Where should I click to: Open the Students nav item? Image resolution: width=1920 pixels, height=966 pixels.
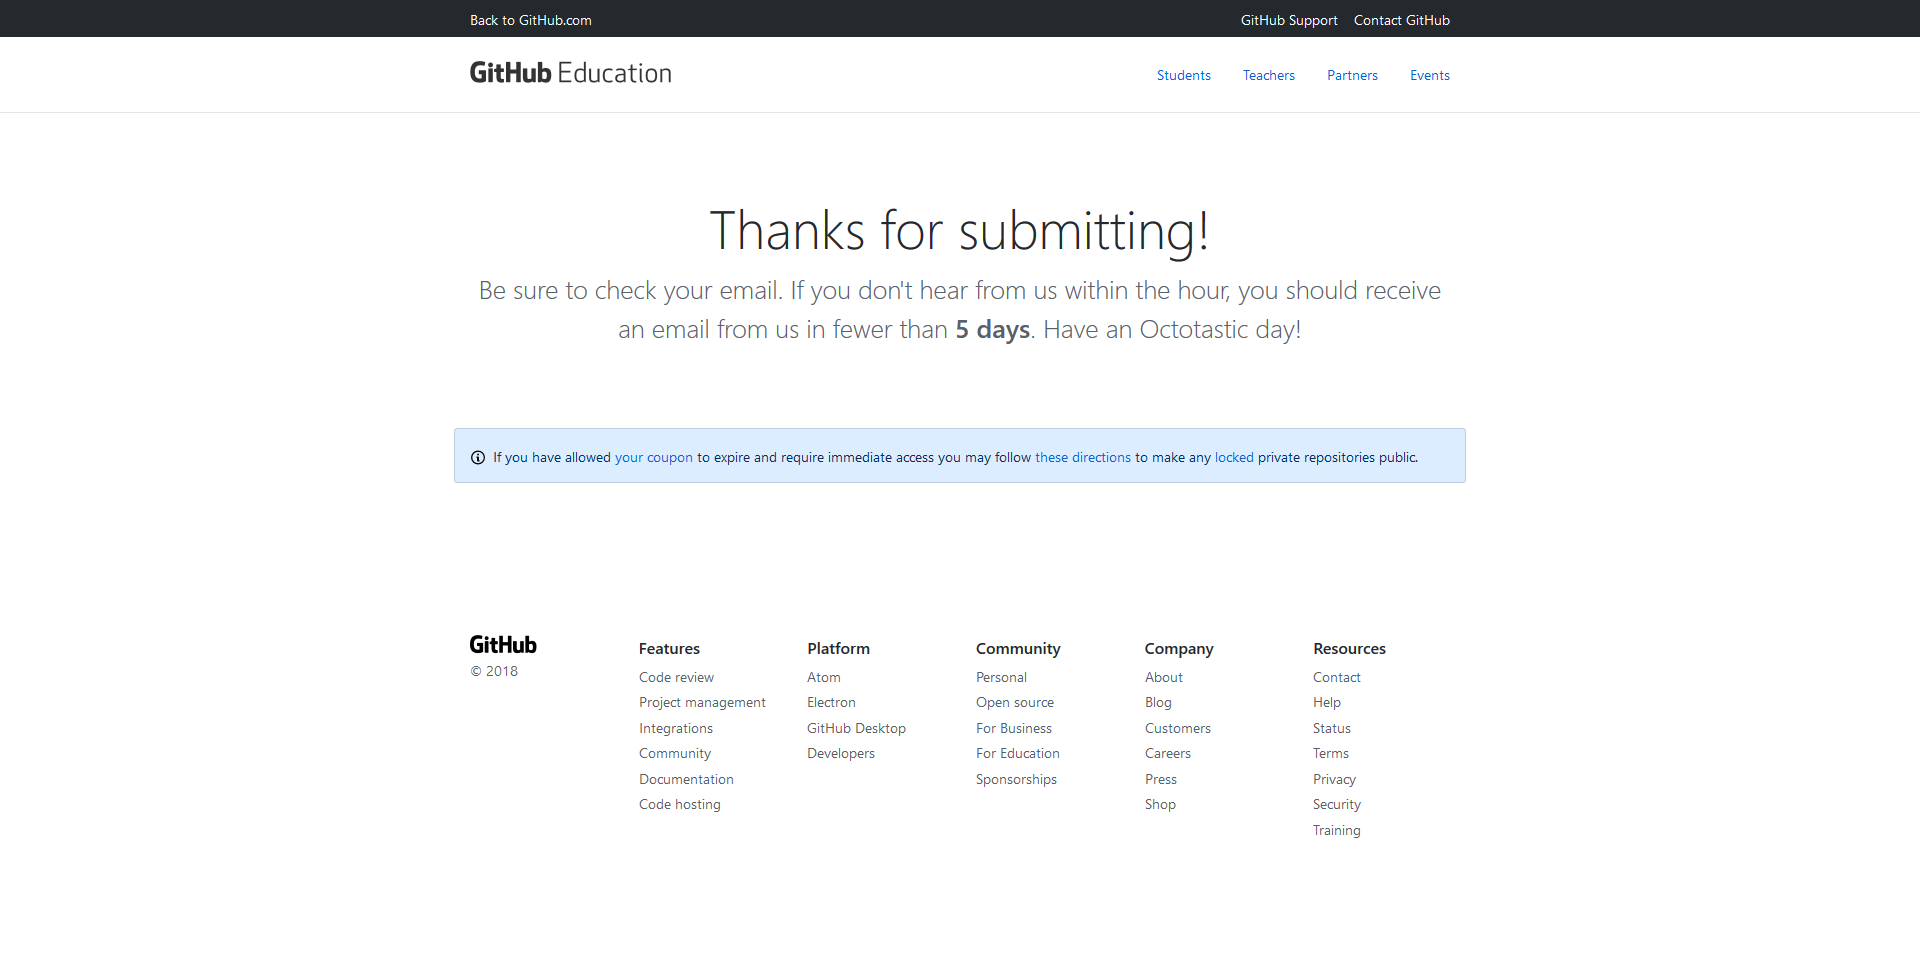[1184, 75]
